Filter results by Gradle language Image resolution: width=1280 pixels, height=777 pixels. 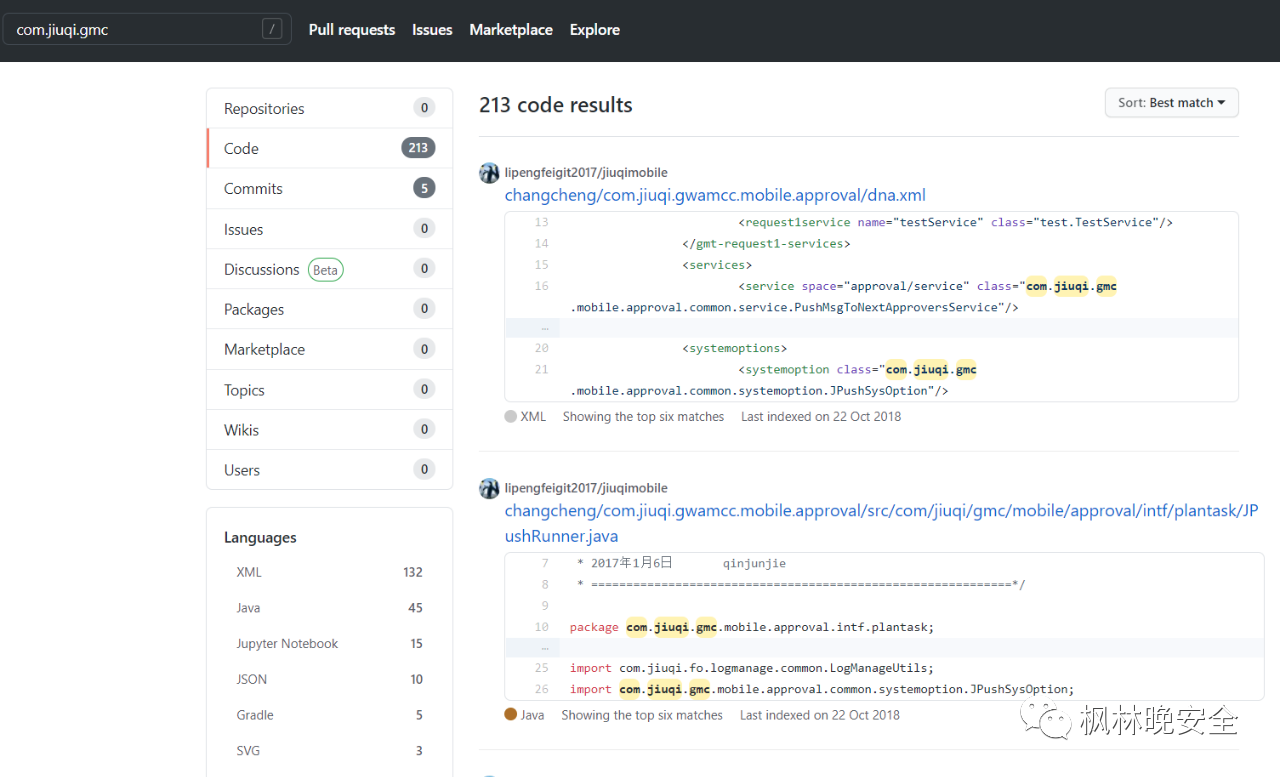[329, 715]
